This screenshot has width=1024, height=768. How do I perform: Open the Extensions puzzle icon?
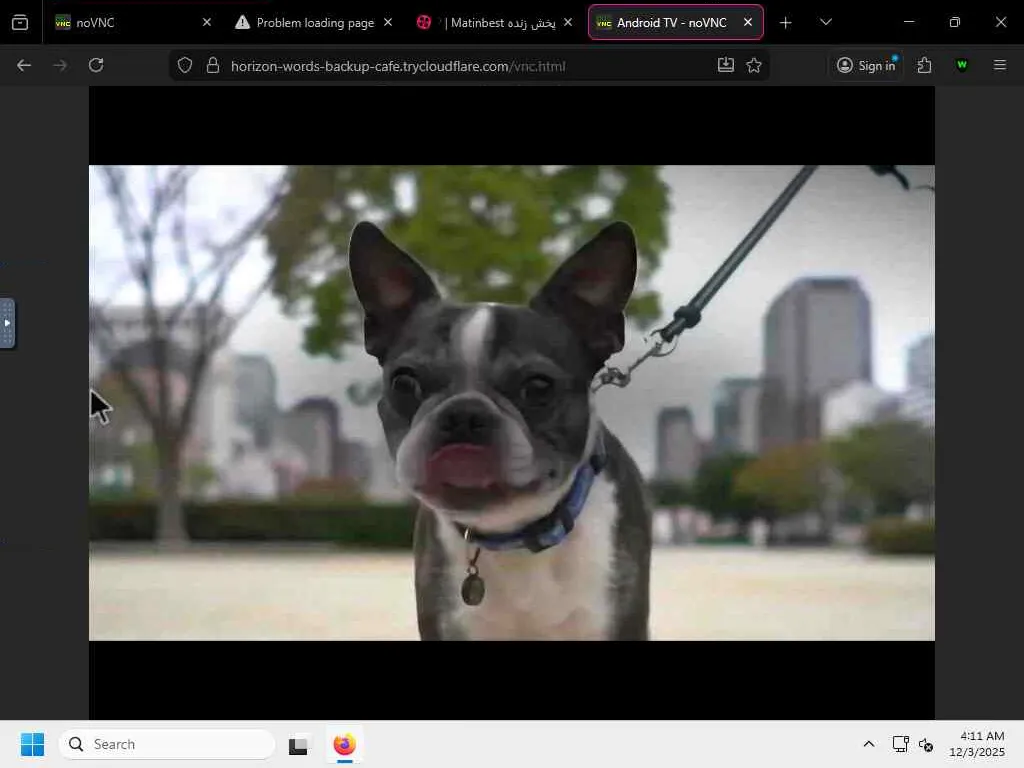924,65
